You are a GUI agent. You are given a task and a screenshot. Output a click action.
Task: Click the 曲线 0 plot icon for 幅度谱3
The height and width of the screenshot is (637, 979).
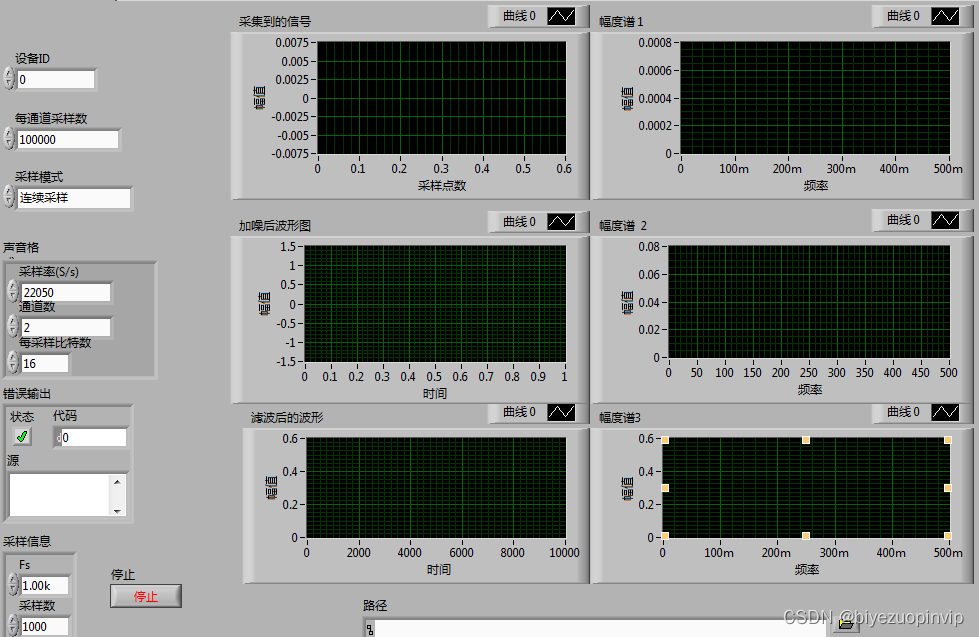945,412
